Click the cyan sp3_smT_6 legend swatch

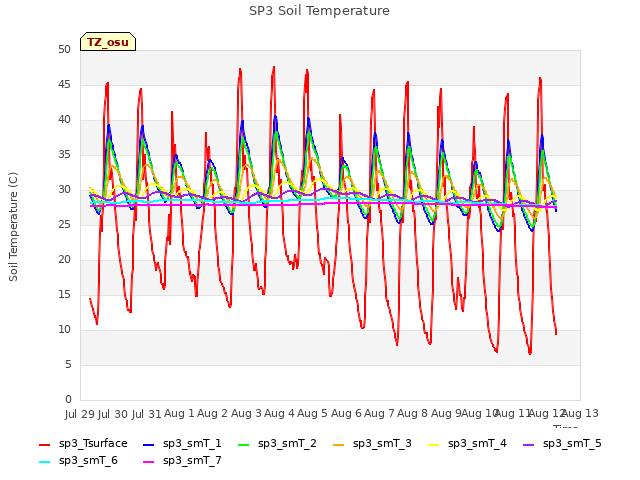click(44, 462)
